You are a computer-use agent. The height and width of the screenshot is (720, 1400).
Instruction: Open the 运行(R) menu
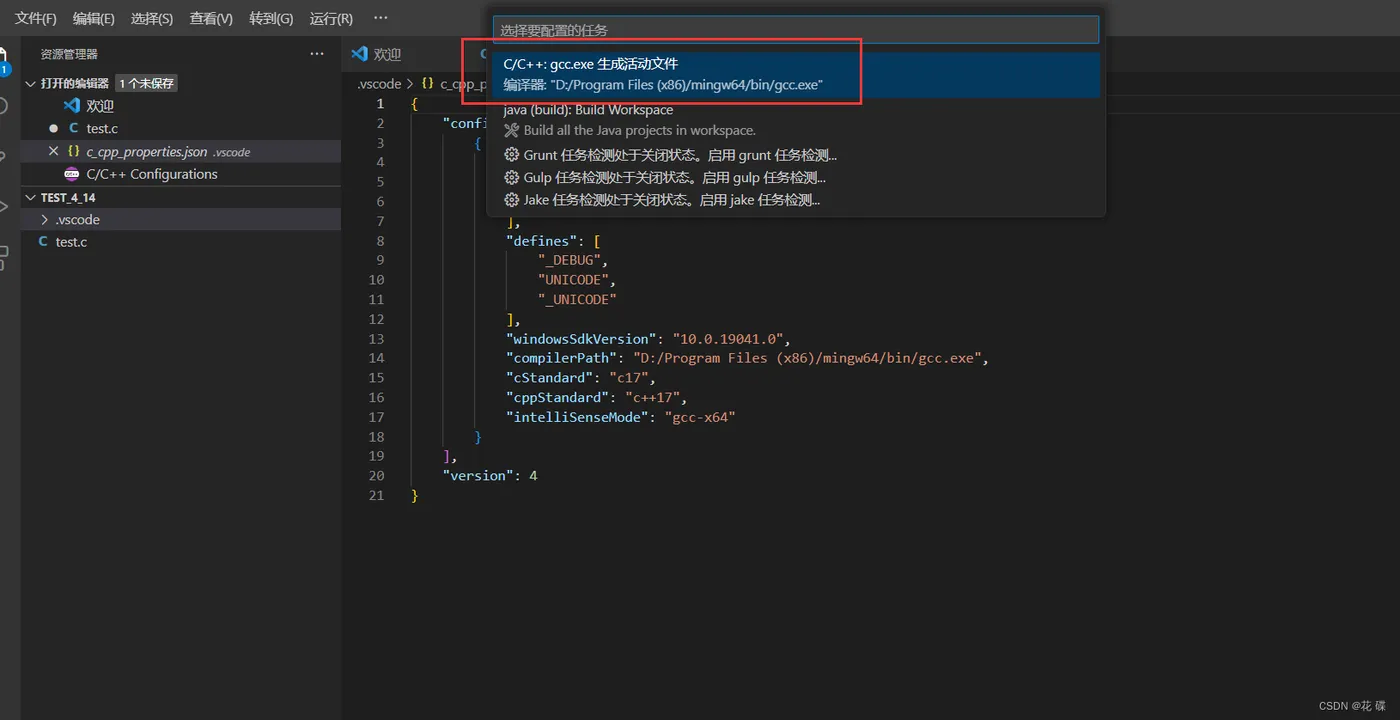[x=331, y=18]
